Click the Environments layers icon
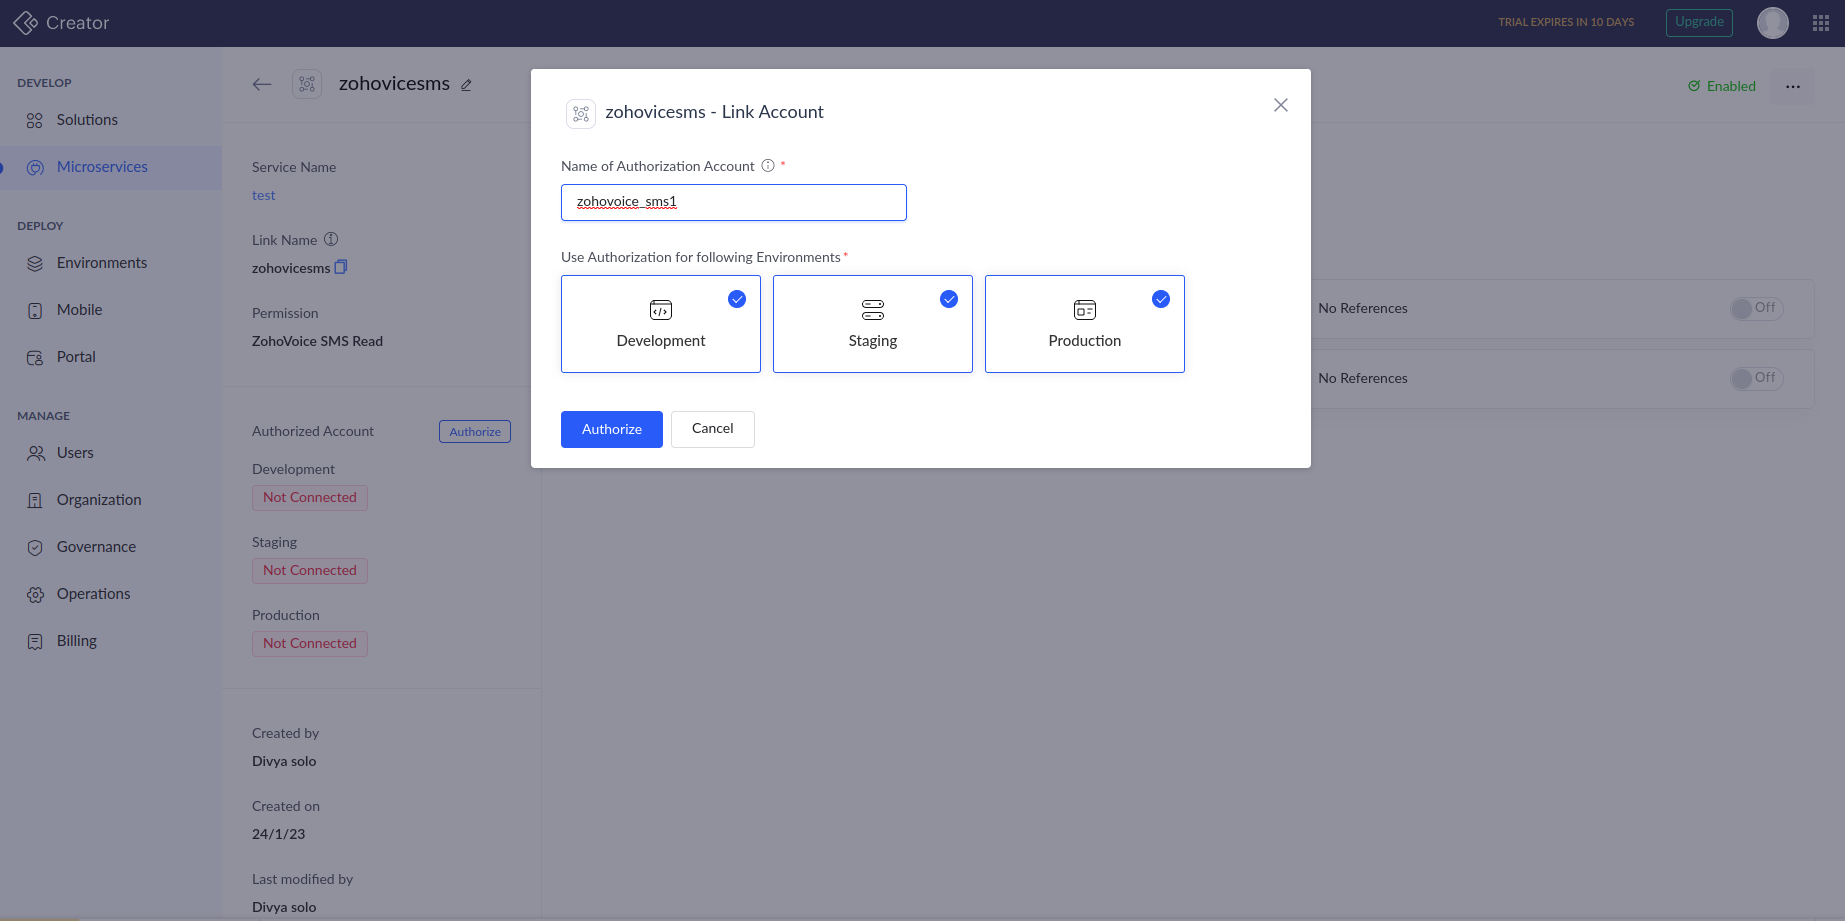This screenshot has height=921, width=1845. (35, 264)
